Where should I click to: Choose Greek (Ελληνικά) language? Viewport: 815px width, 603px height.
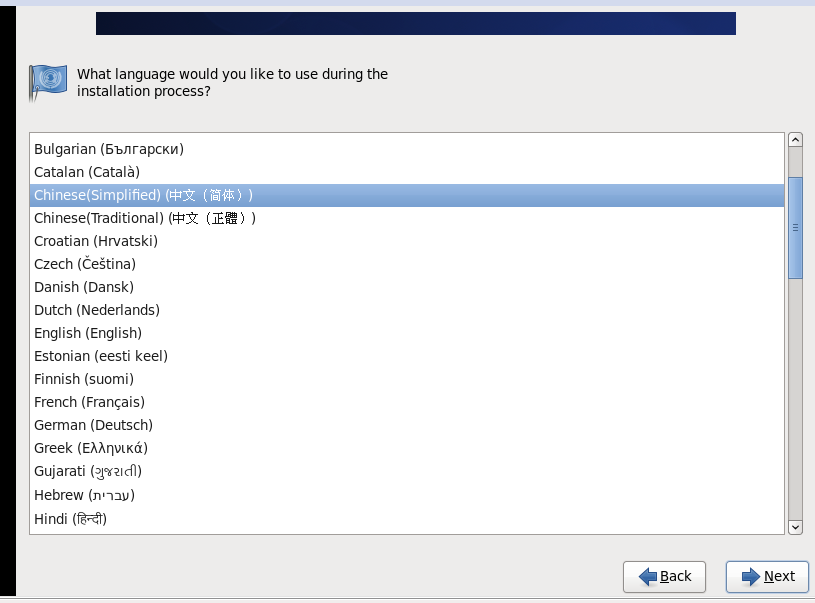pyautogui.click(x=406, y=448)
